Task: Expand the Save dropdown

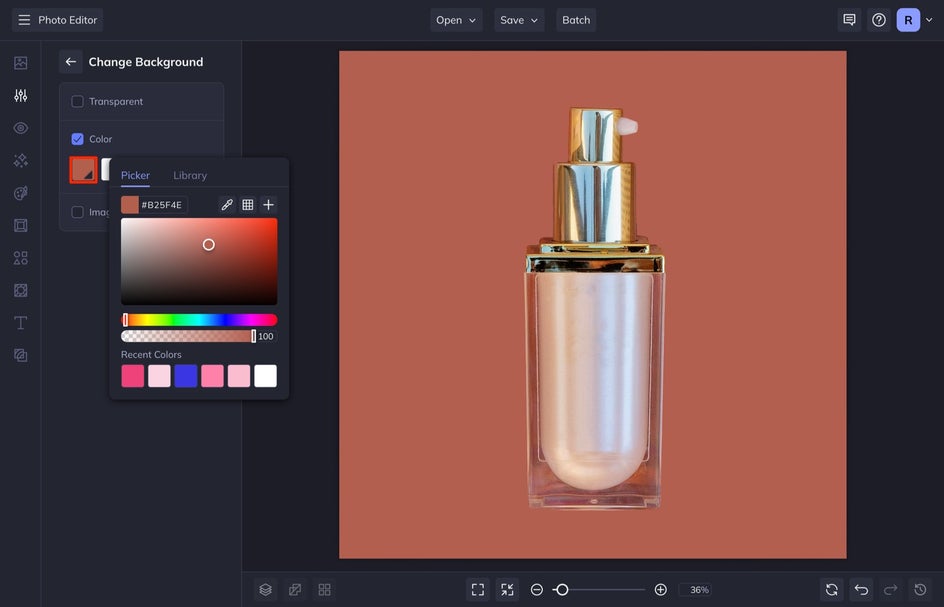Action: [519, 20]
